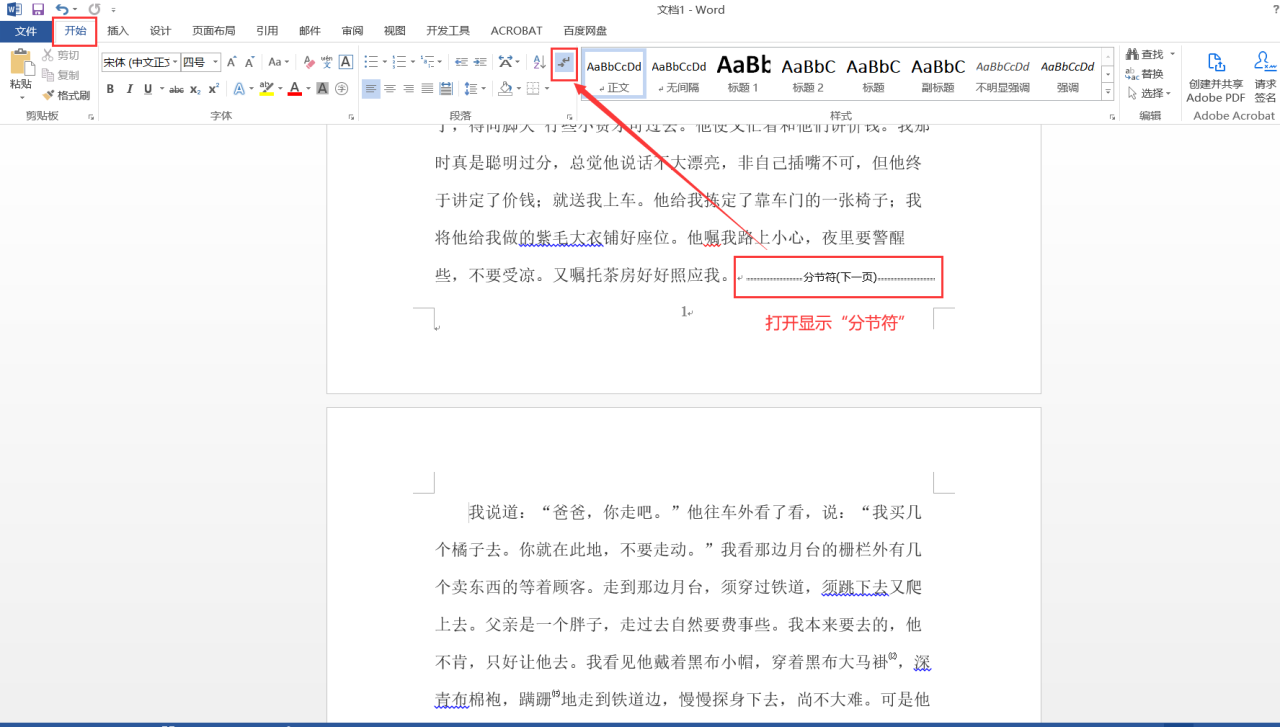Open the phonetic guide (拼音) tool
The height and width of the screenshot is (727, 1280).
point(328,62)
